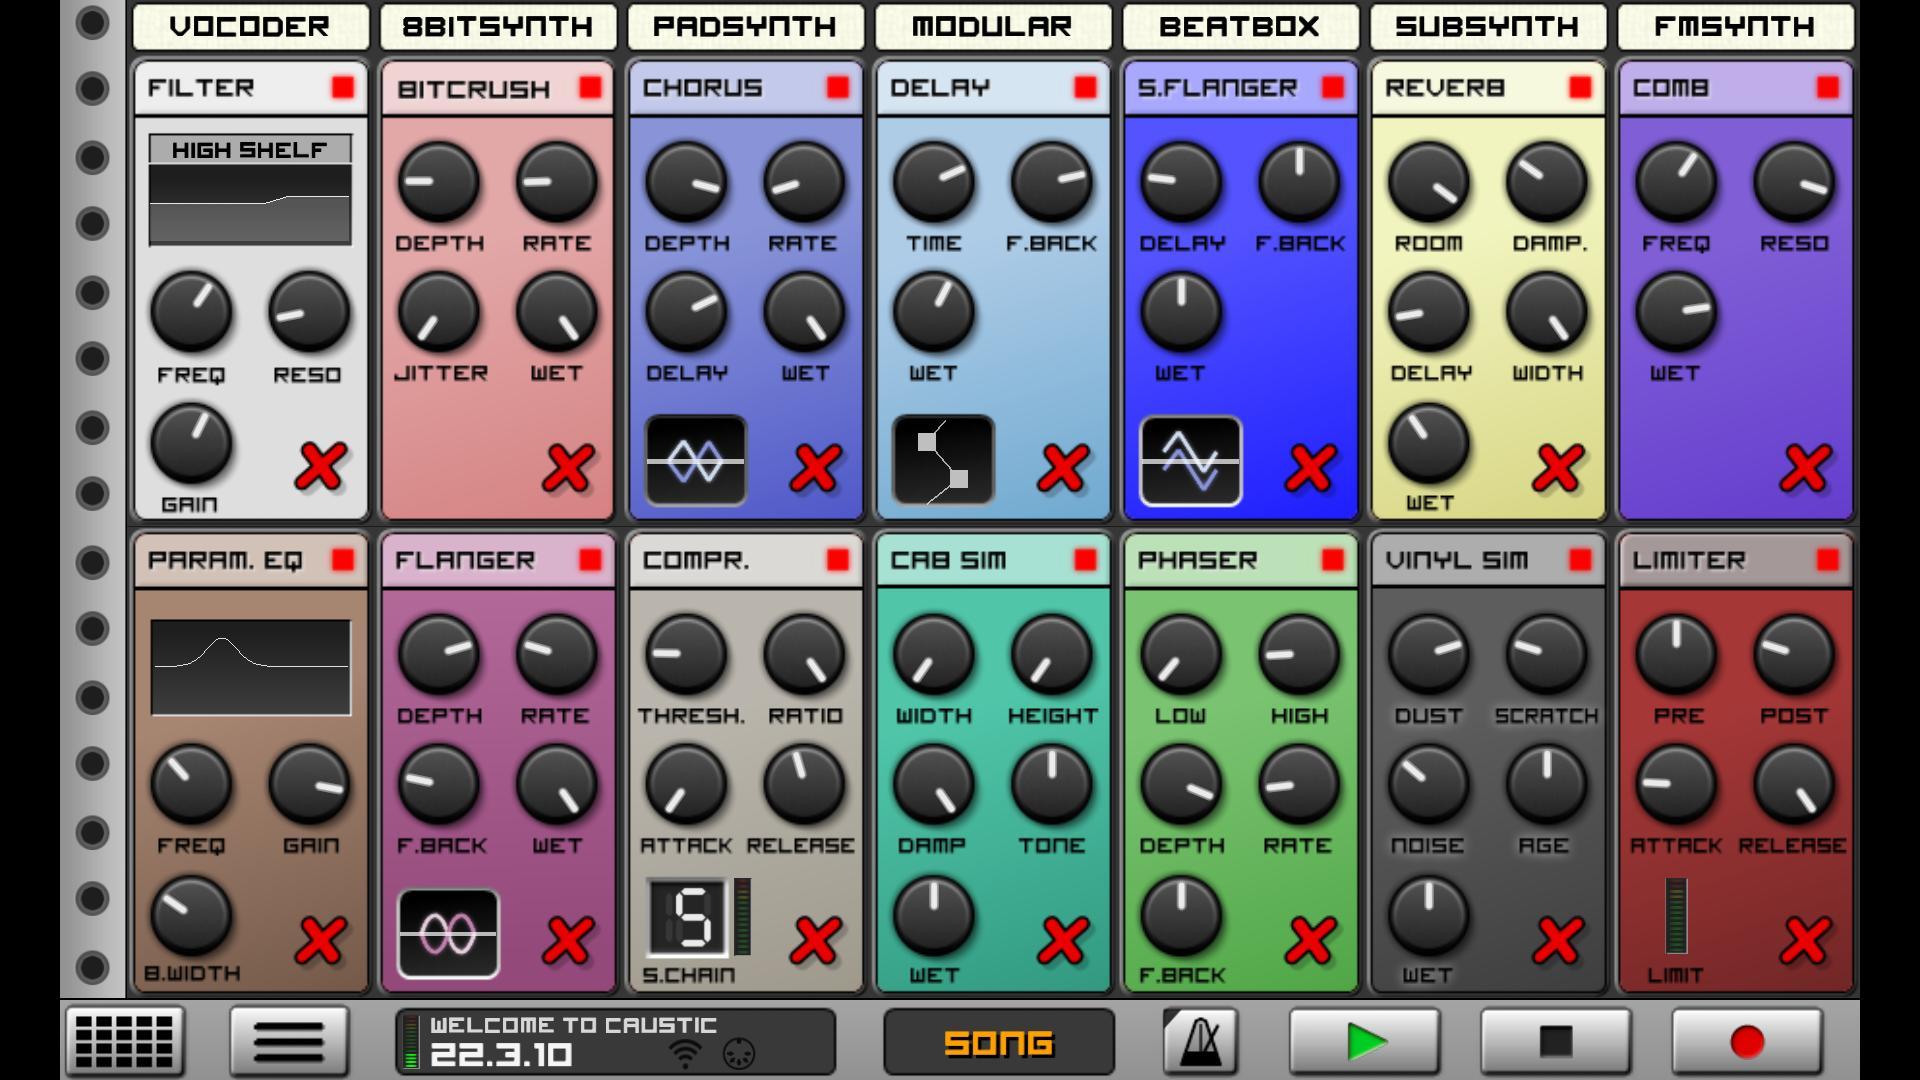Open the HIGH SHELF filter type selector
1920x1080 pixels.
coord(249,150)
